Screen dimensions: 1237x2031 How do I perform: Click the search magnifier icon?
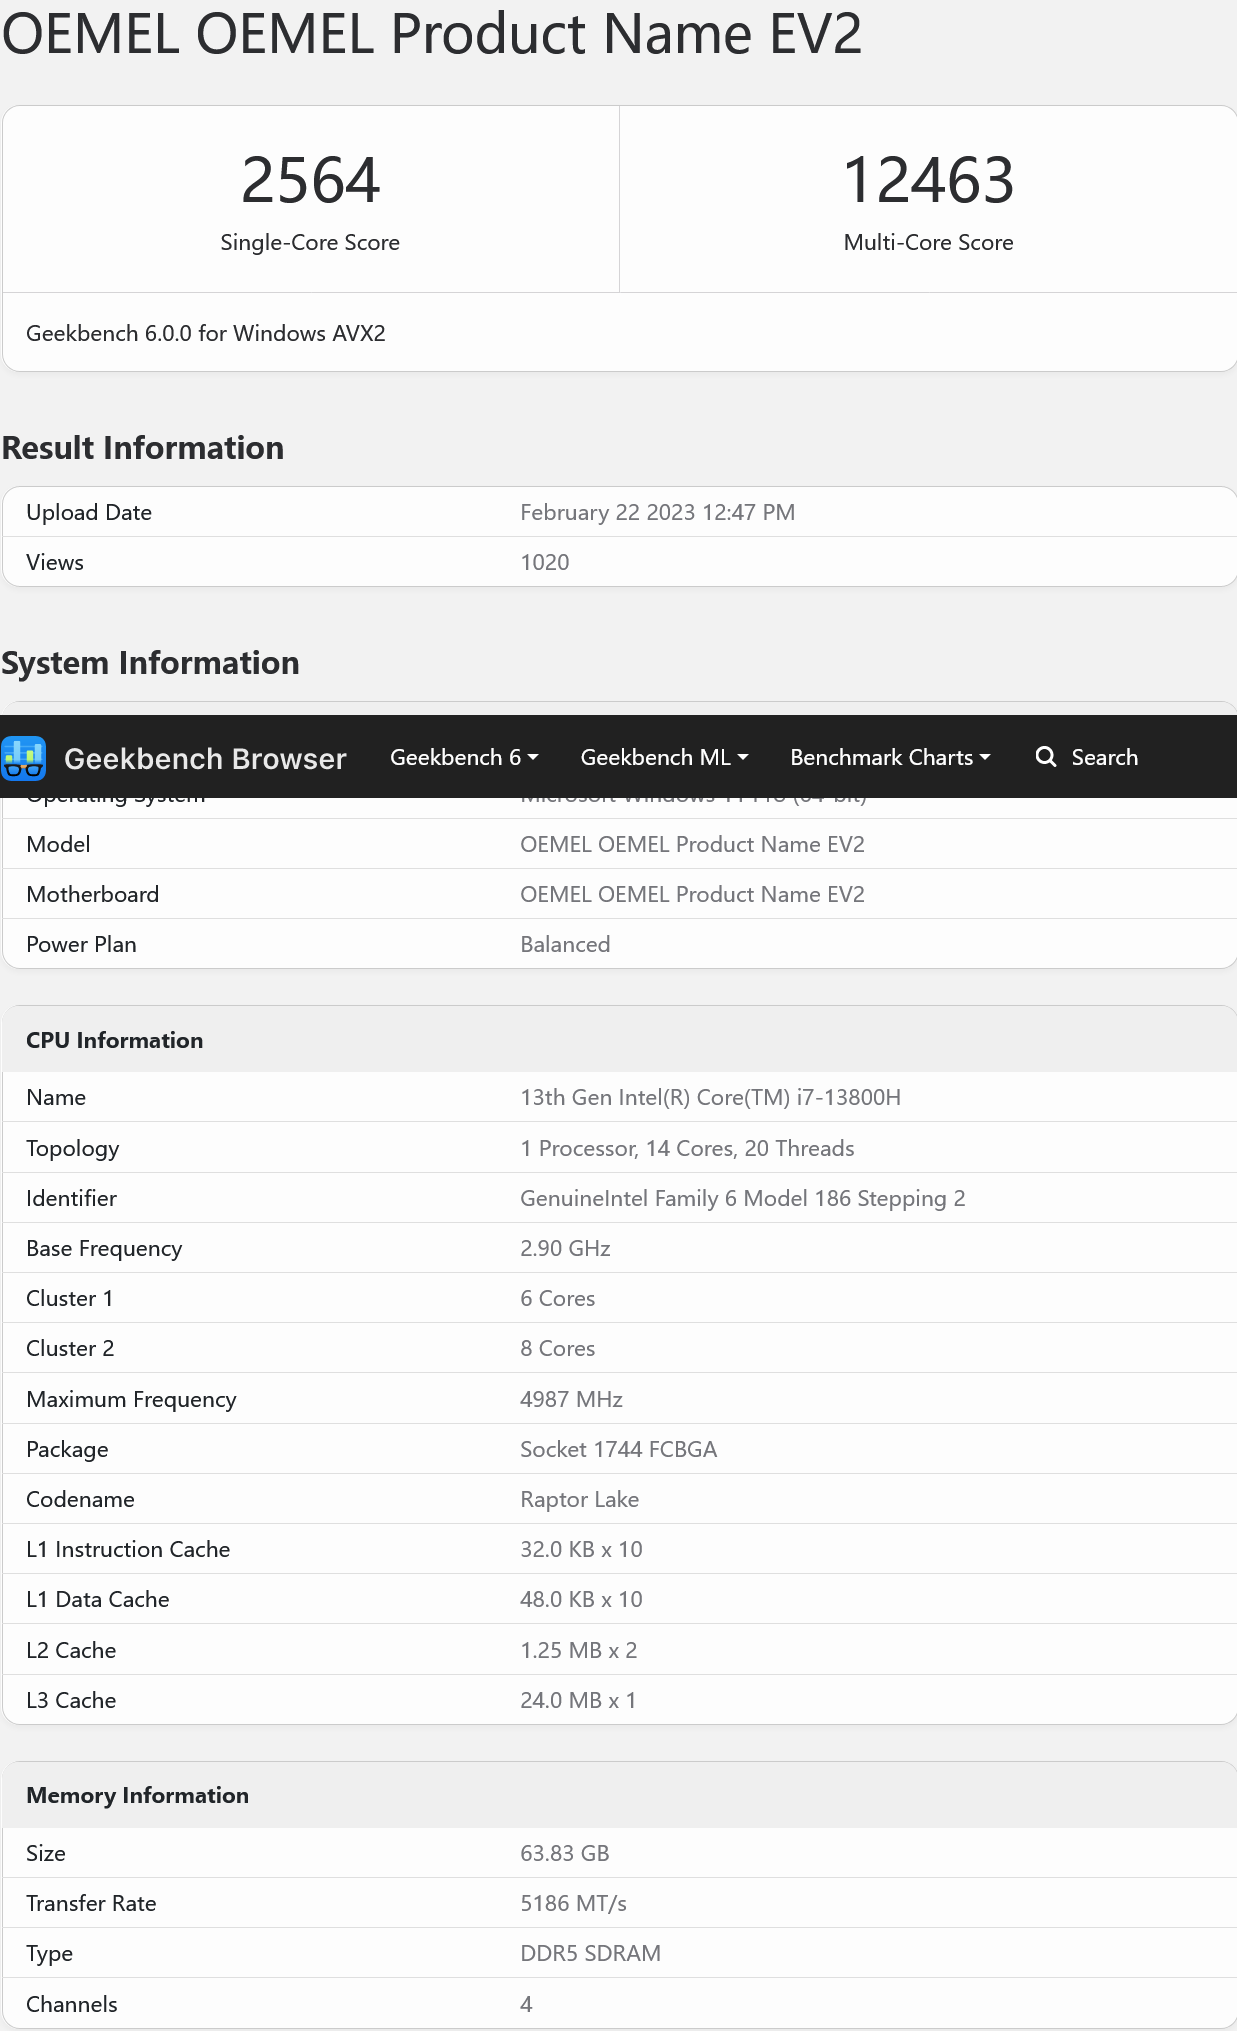pyautogui.click(x=1046, y=757)
